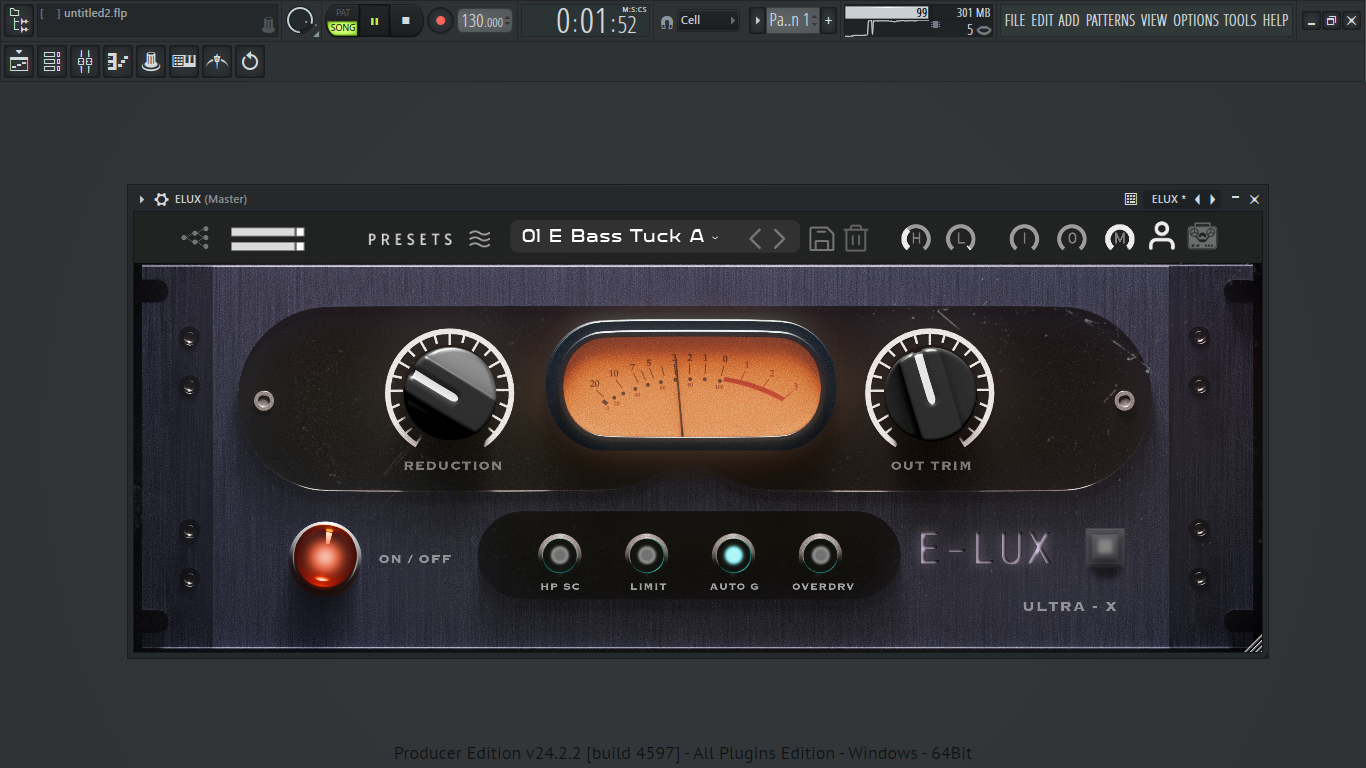Open the Piano roll icon
Screen dimensions: 1366x768
118,62
